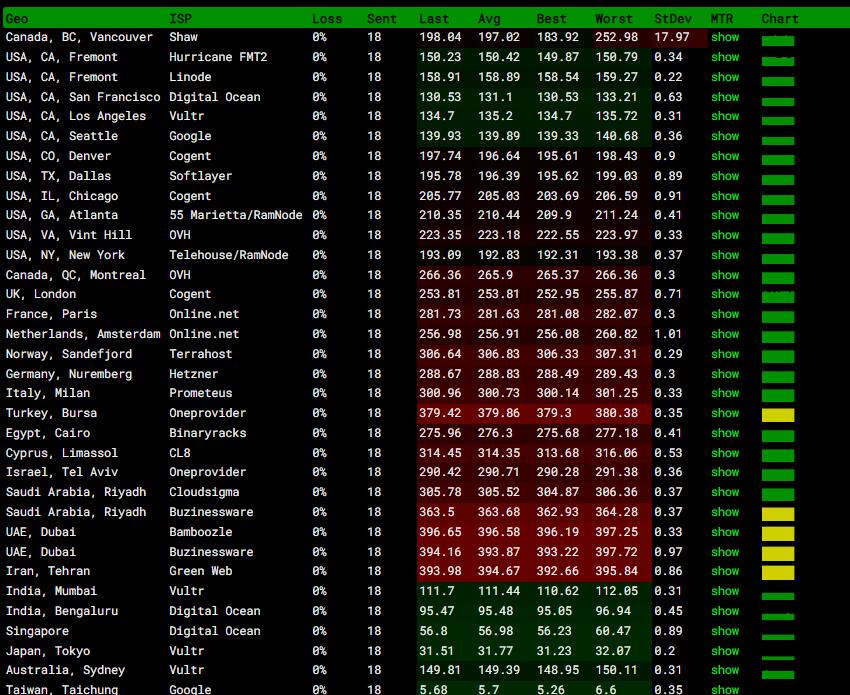
Task: Open show link for Milan Prometeus
Action: click(x=725, y=393)
